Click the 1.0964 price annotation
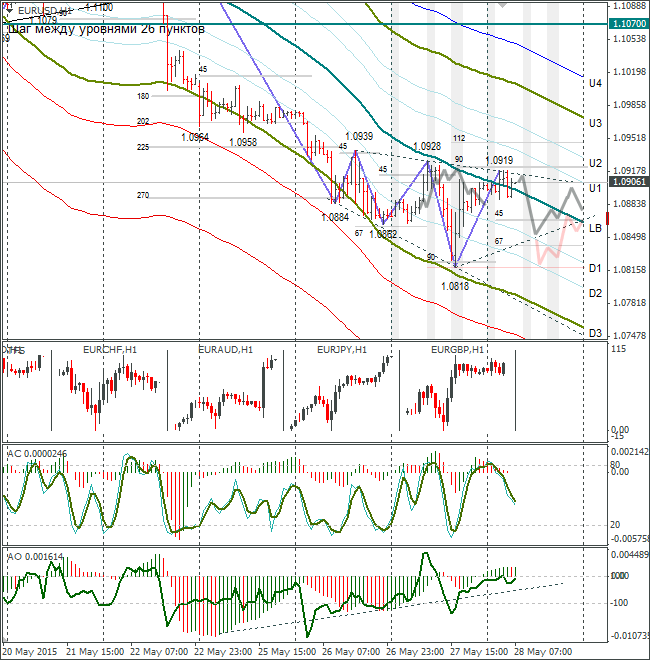Image resolution: width=650 pixels, height=660 pixels. (195, 137)
